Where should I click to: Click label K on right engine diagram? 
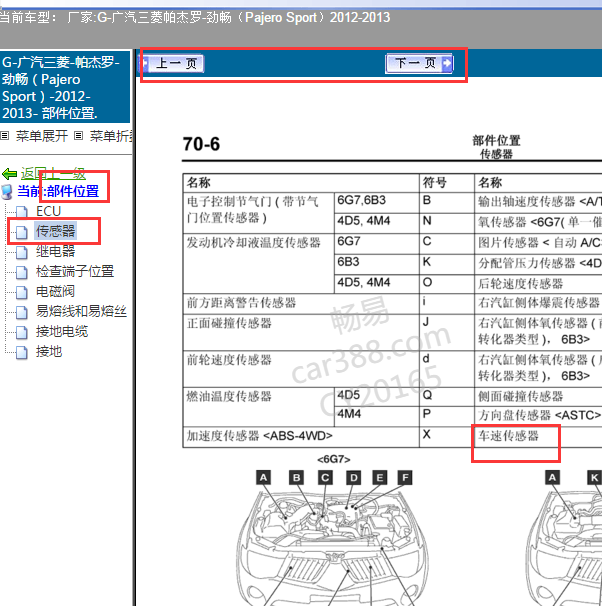pos(594,478)
